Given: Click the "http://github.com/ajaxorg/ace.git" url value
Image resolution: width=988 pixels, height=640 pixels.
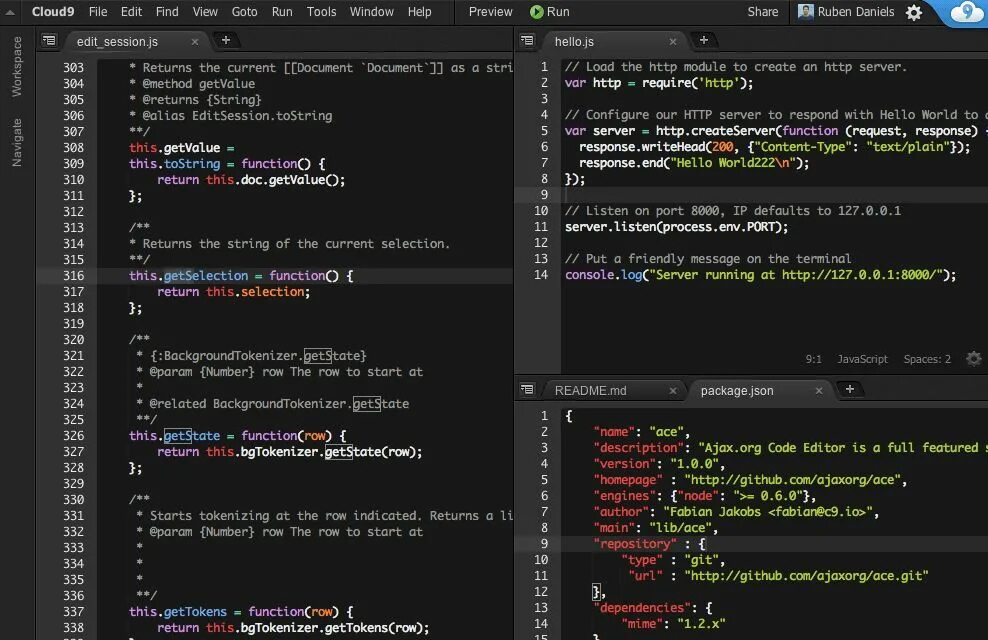Looking at the screenshot, I should [x=806, y=576].
